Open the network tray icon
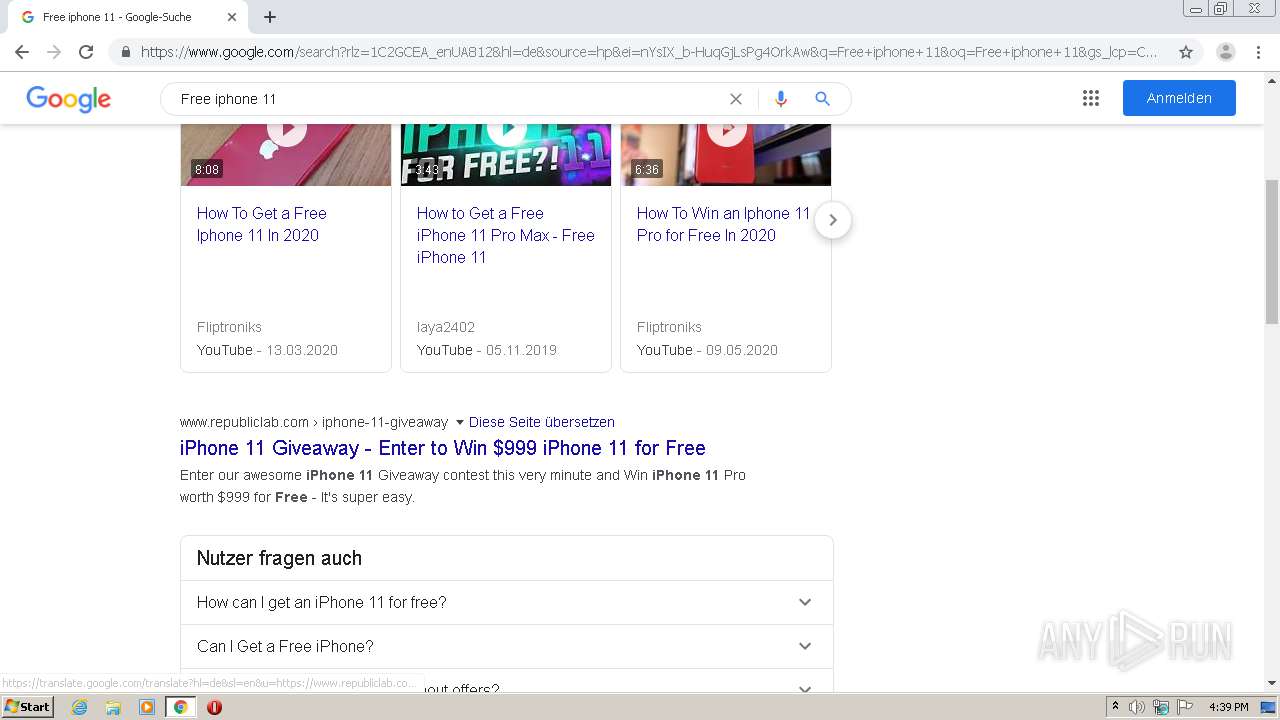The height and width of the screenshot is (720, 1280). point(1161,707)
